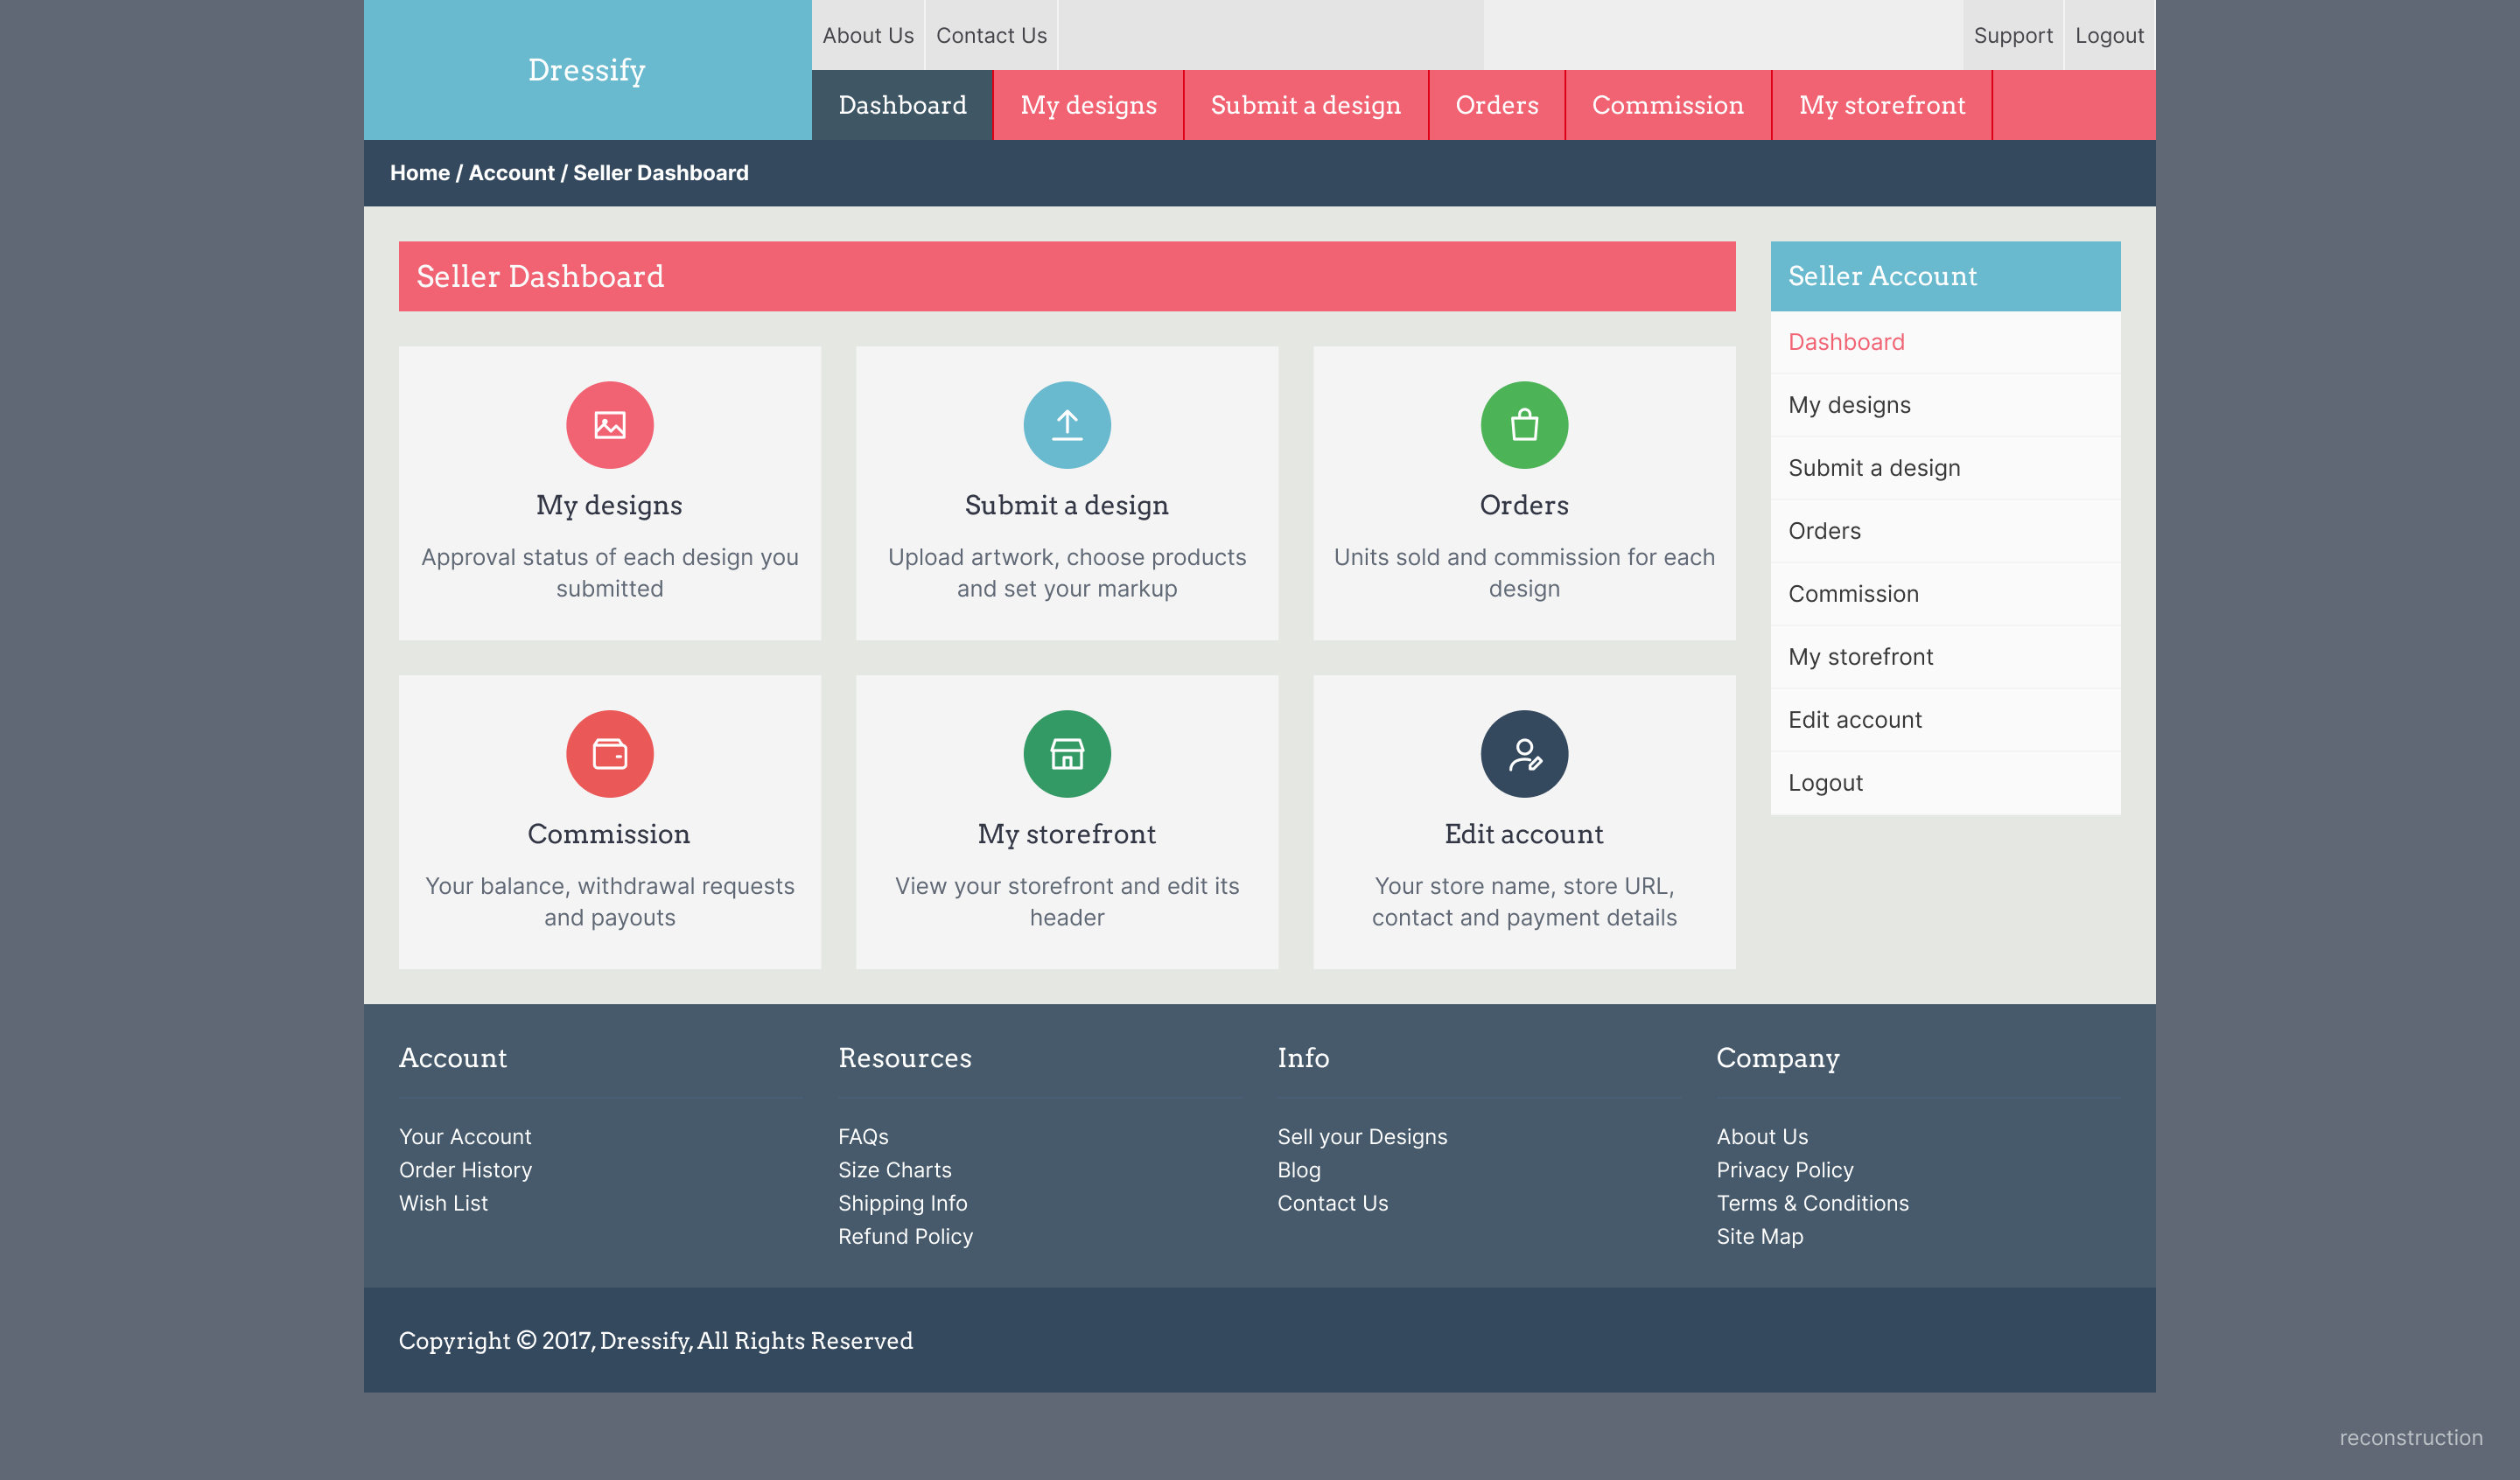Image resolution: width=2520 pixels, height=1480 pixels.
Task: Click the Commission wallet icon
Action: coord(610,754)
